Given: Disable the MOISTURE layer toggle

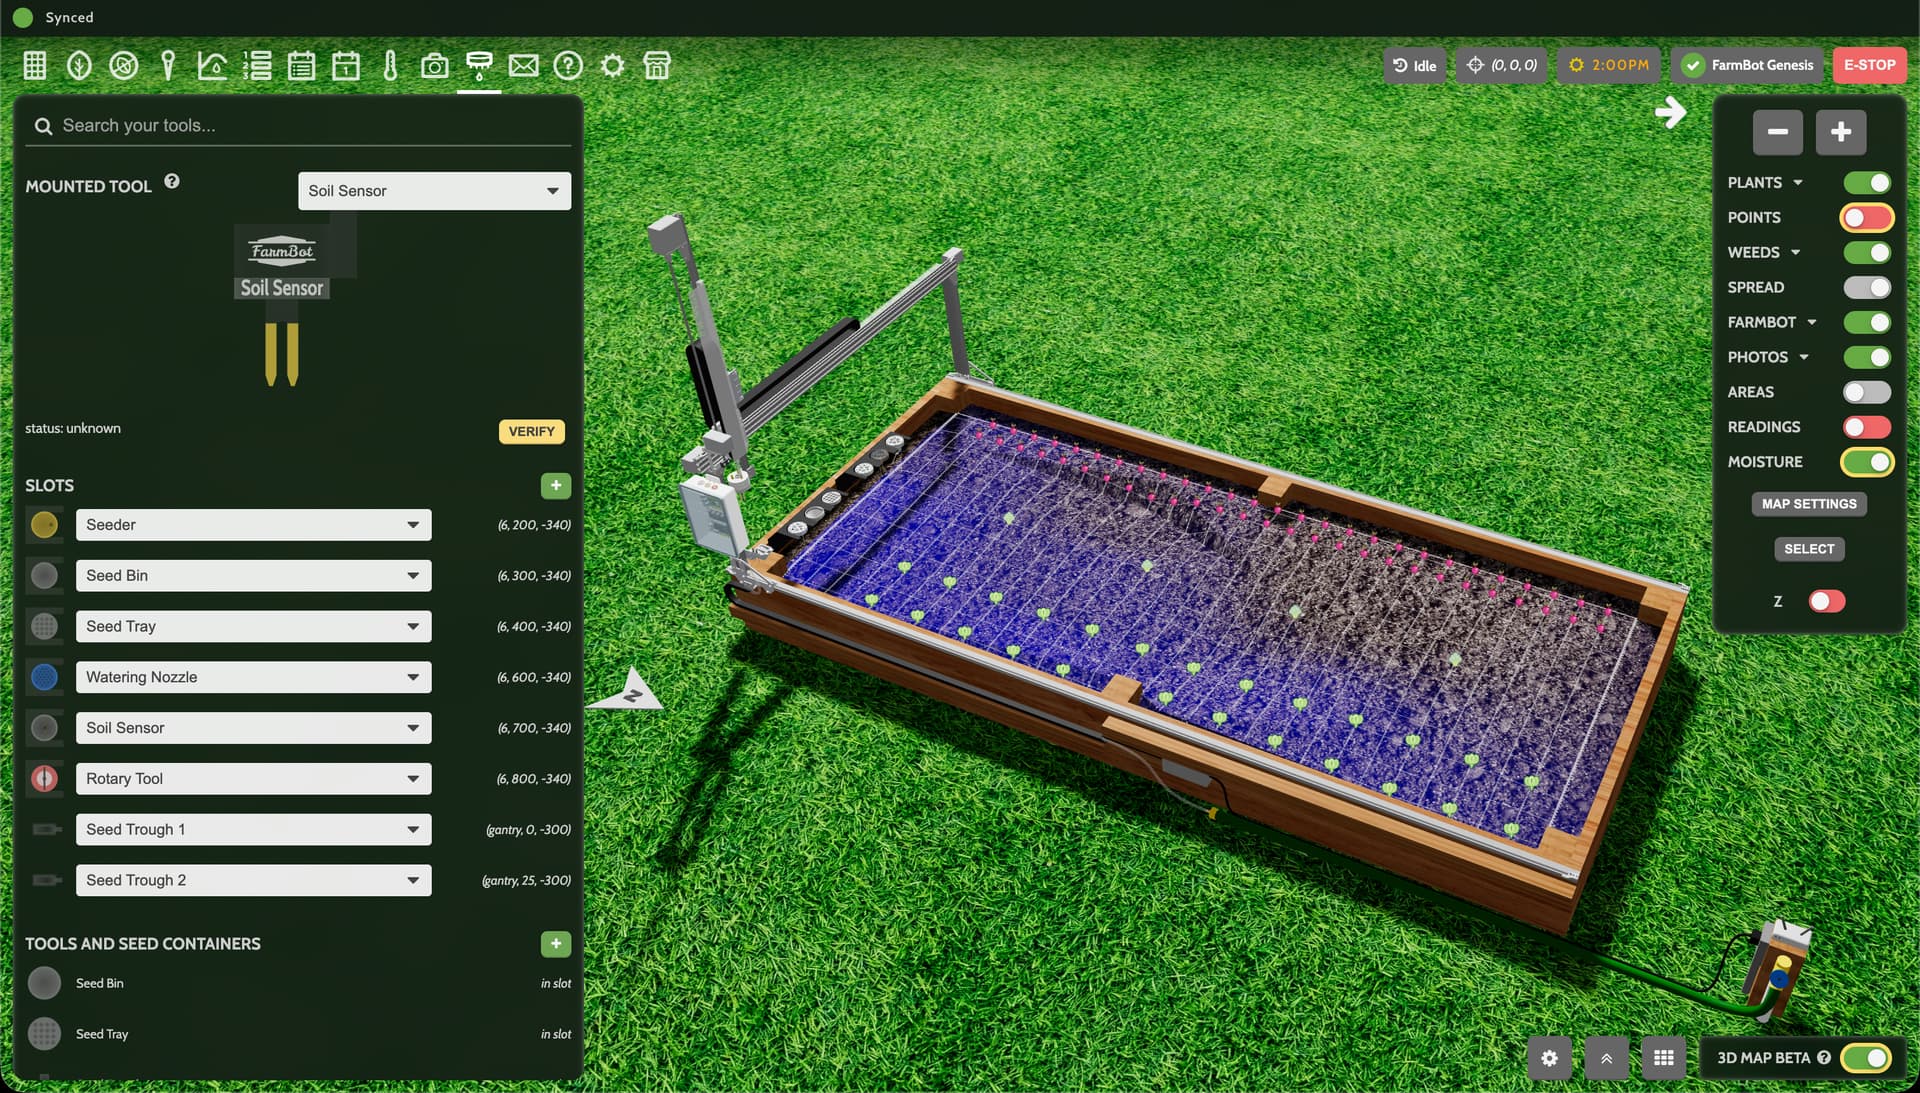Looking at the screenshot, I should coord(1866,462).
